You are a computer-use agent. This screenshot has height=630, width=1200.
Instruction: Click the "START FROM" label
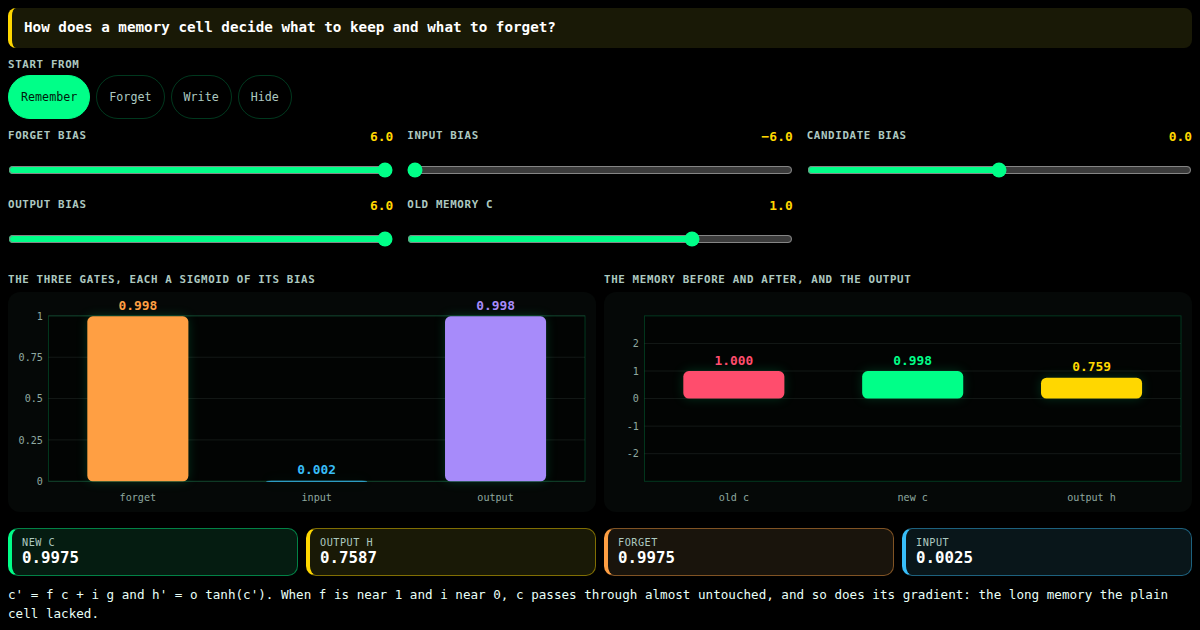coord(44,64)
